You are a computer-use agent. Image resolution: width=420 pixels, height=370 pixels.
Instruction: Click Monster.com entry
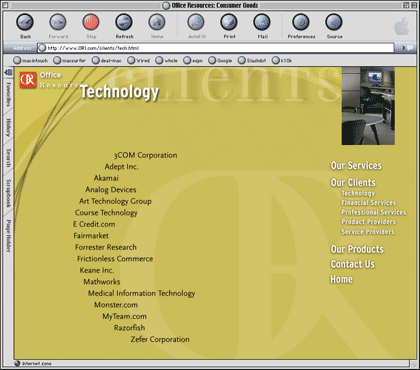(x=116, y=305)
